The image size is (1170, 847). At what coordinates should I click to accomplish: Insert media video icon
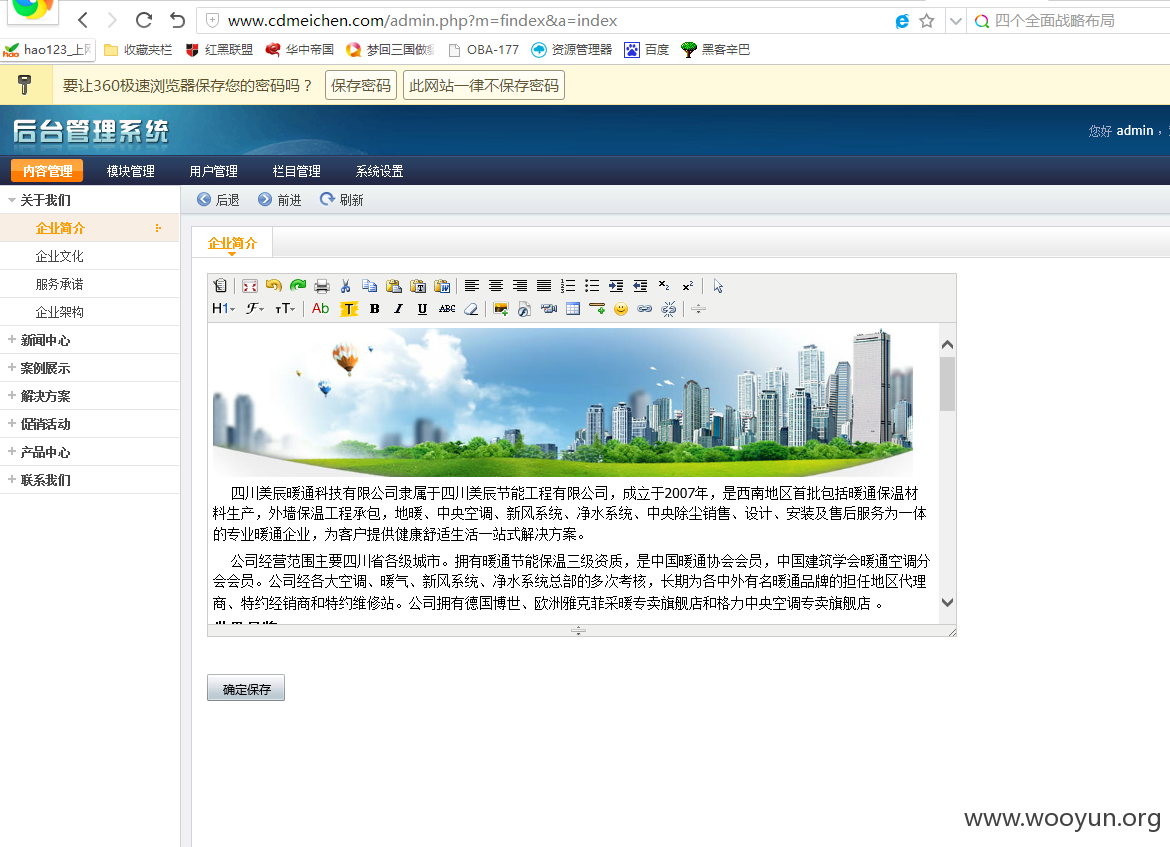click(x=549, y=309)
